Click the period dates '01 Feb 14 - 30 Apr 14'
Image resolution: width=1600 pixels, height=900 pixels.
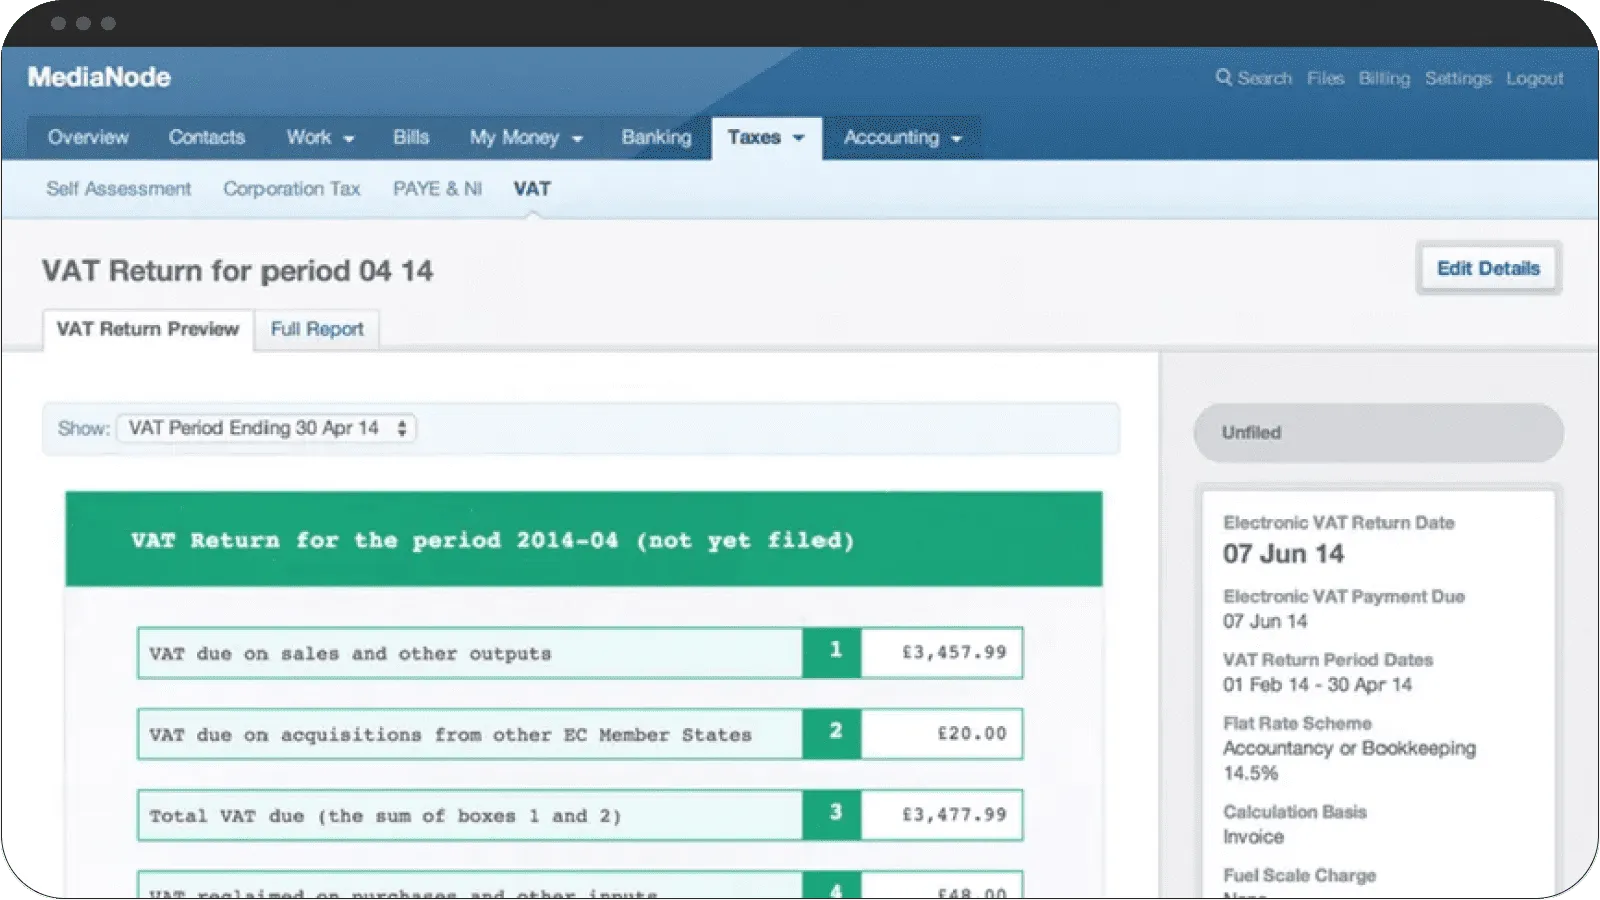click(1317, 684)
